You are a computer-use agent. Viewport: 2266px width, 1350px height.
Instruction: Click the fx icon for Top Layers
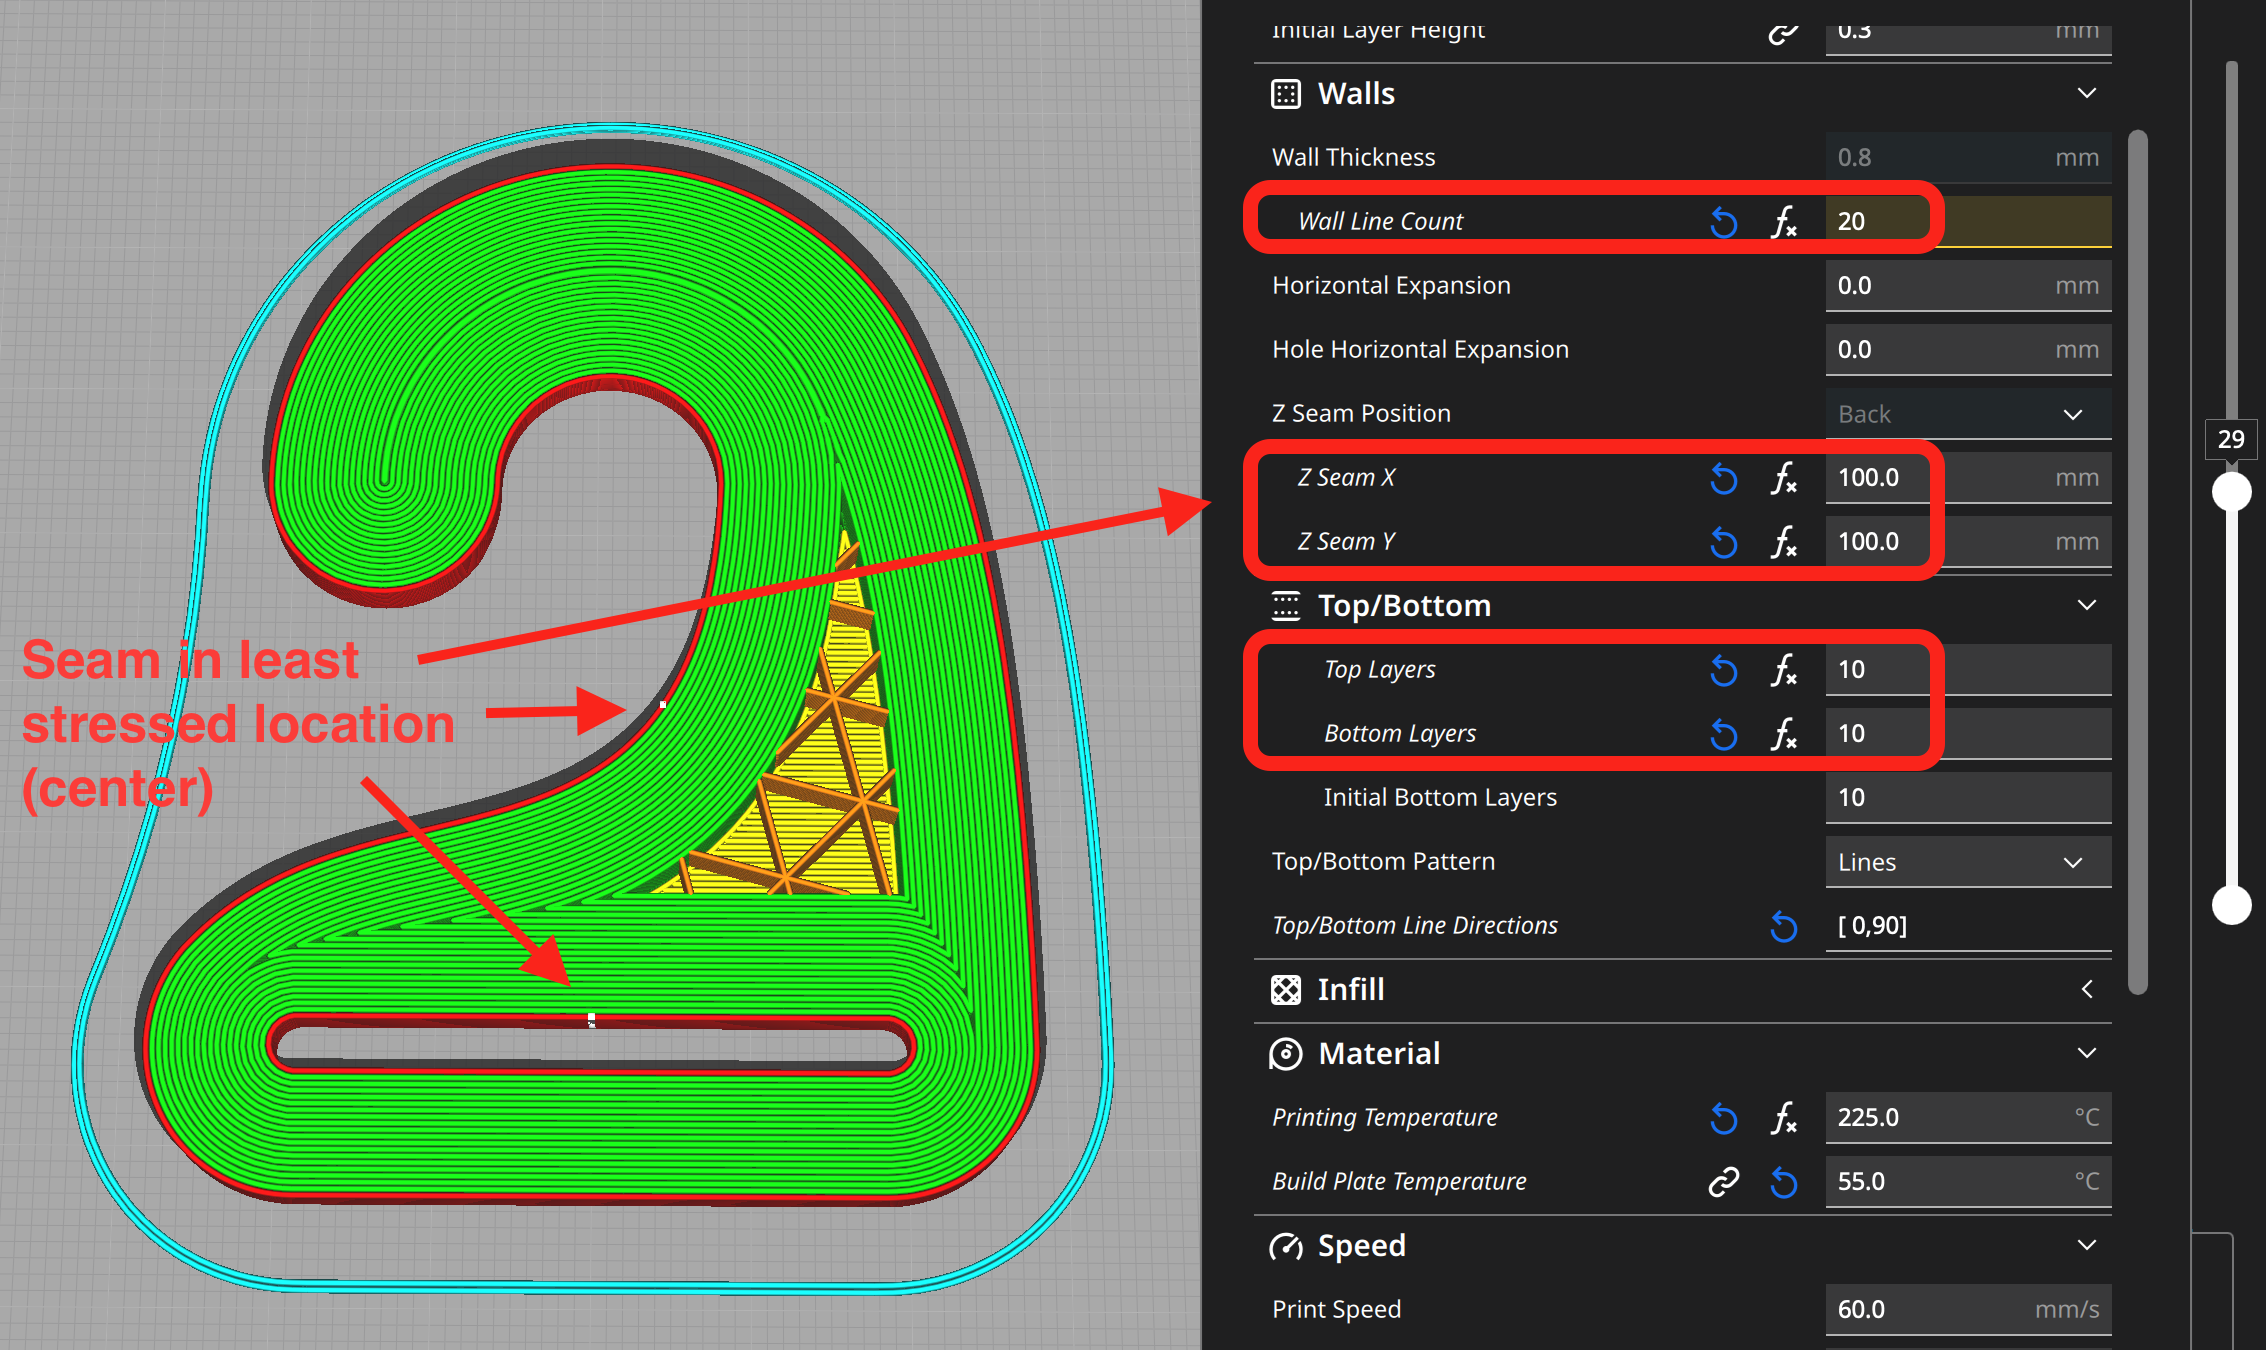pyautogui.click(x=1784, y=670)
